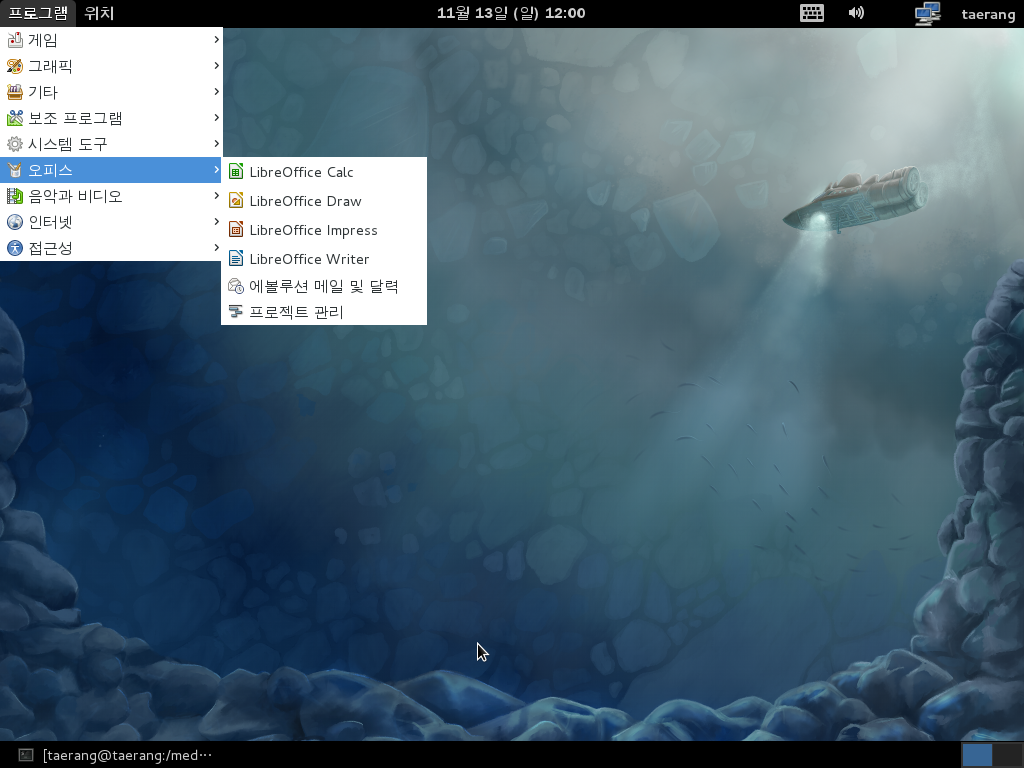
Task: Click the 프로젝트 관리 icon
Action: click(x=236, y=312)
